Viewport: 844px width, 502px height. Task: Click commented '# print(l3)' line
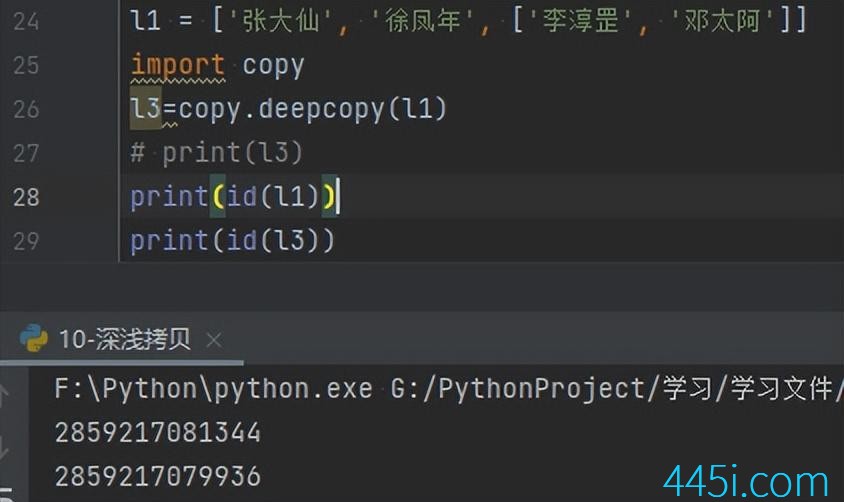[x=216, y=153]
